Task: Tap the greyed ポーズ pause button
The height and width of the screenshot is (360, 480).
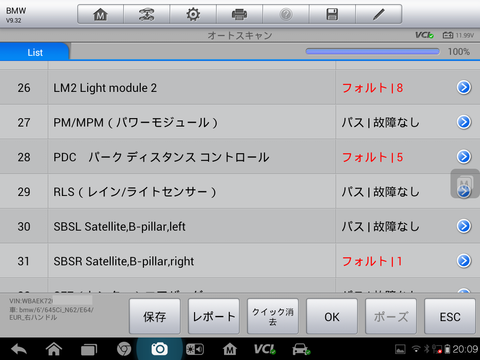Action: (x=391, y=316)
